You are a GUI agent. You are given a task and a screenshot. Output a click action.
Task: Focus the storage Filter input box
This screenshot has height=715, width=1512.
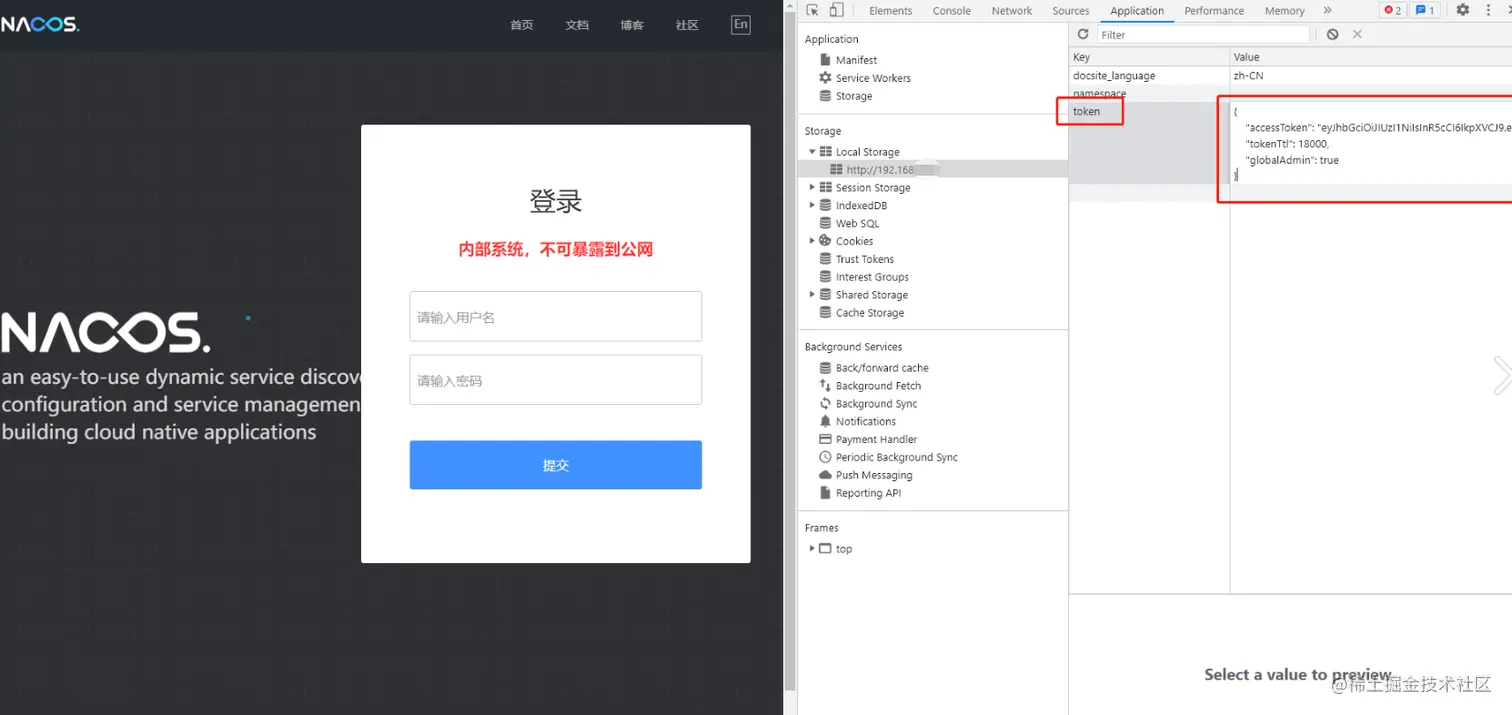1203,34
